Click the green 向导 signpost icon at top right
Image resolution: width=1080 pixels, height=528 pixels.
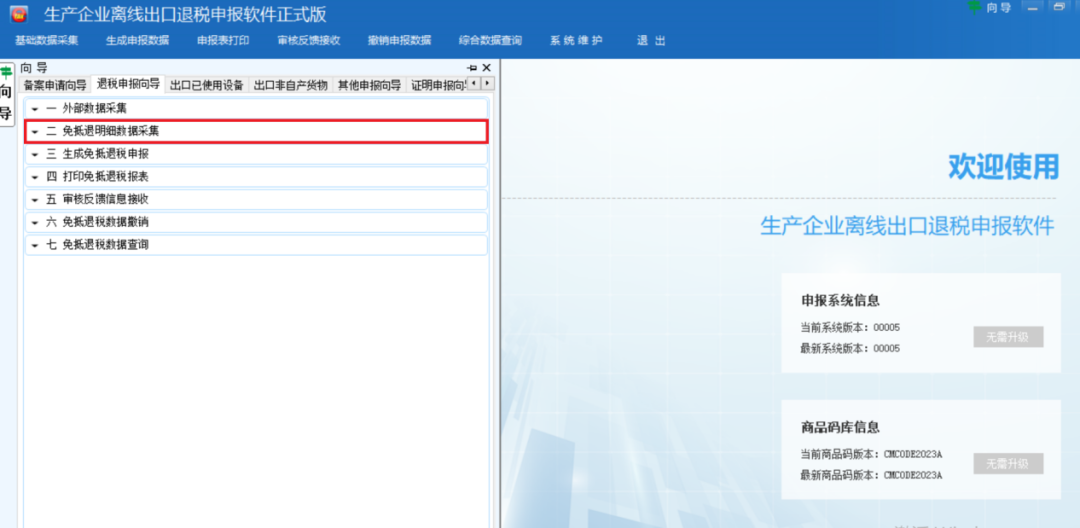[975, 7]
